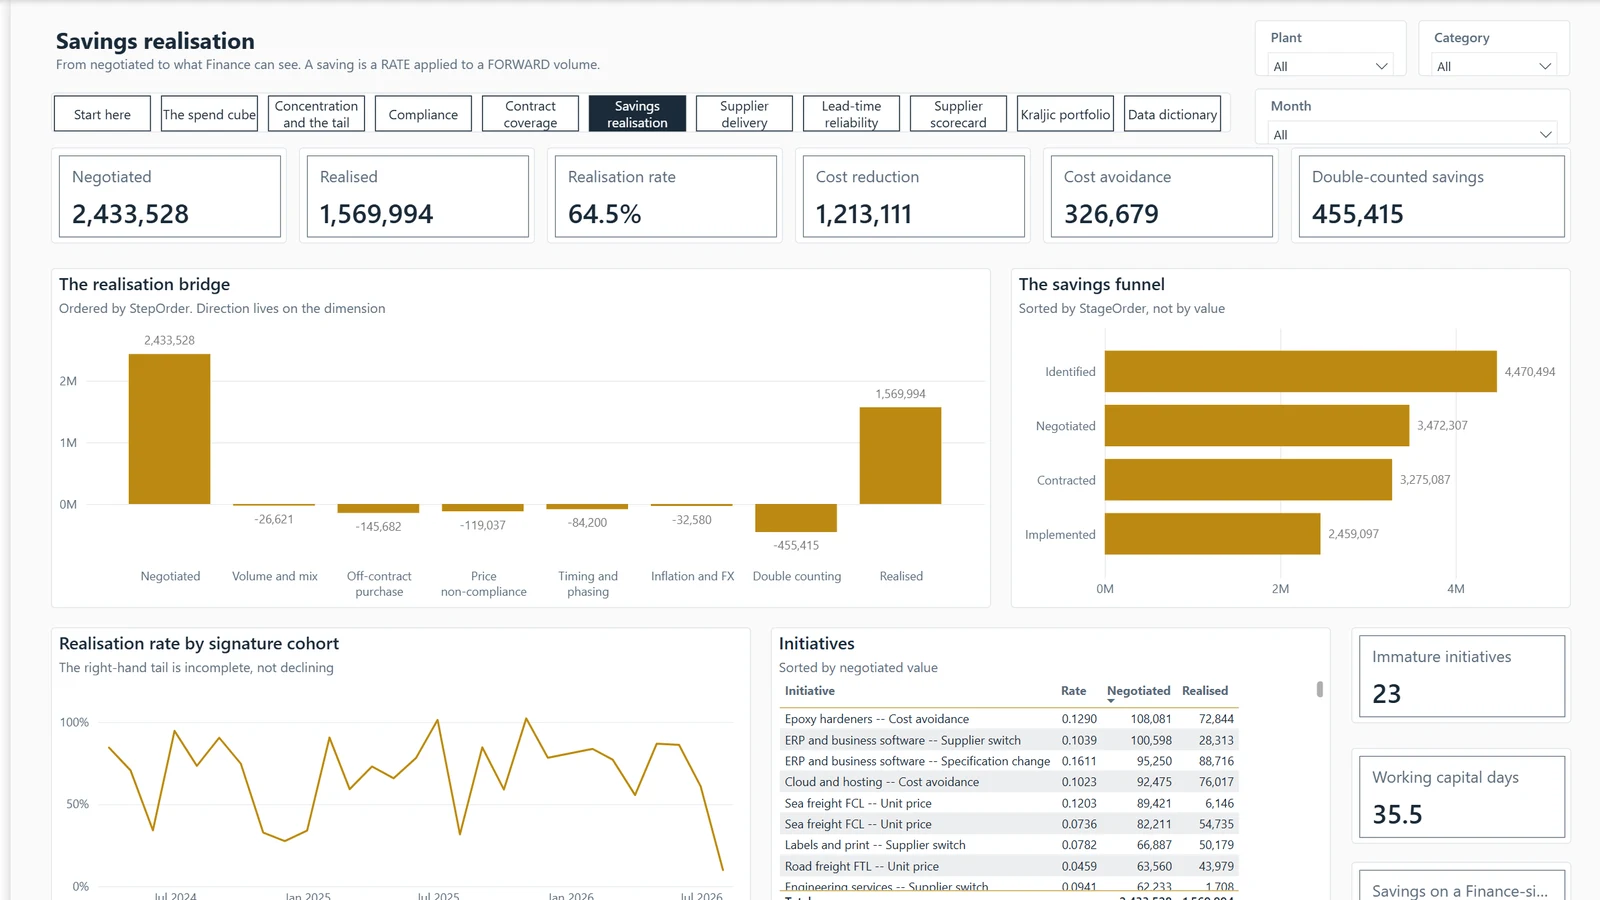Switch to Supplier delivery page
This screenshot has width=1600, height=900.
pyautogui.click(x=744, y=114)
